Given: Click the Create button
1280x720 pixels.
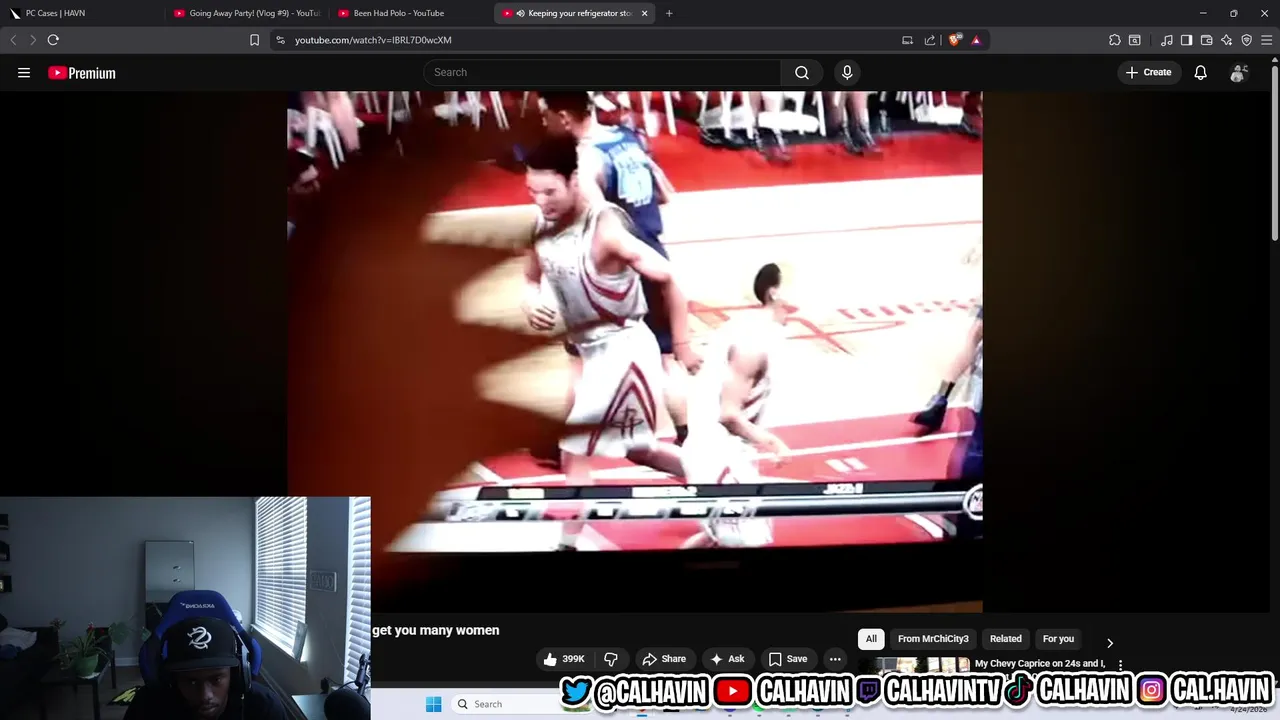Looking at the screenshot, I should pos(1148,72).
